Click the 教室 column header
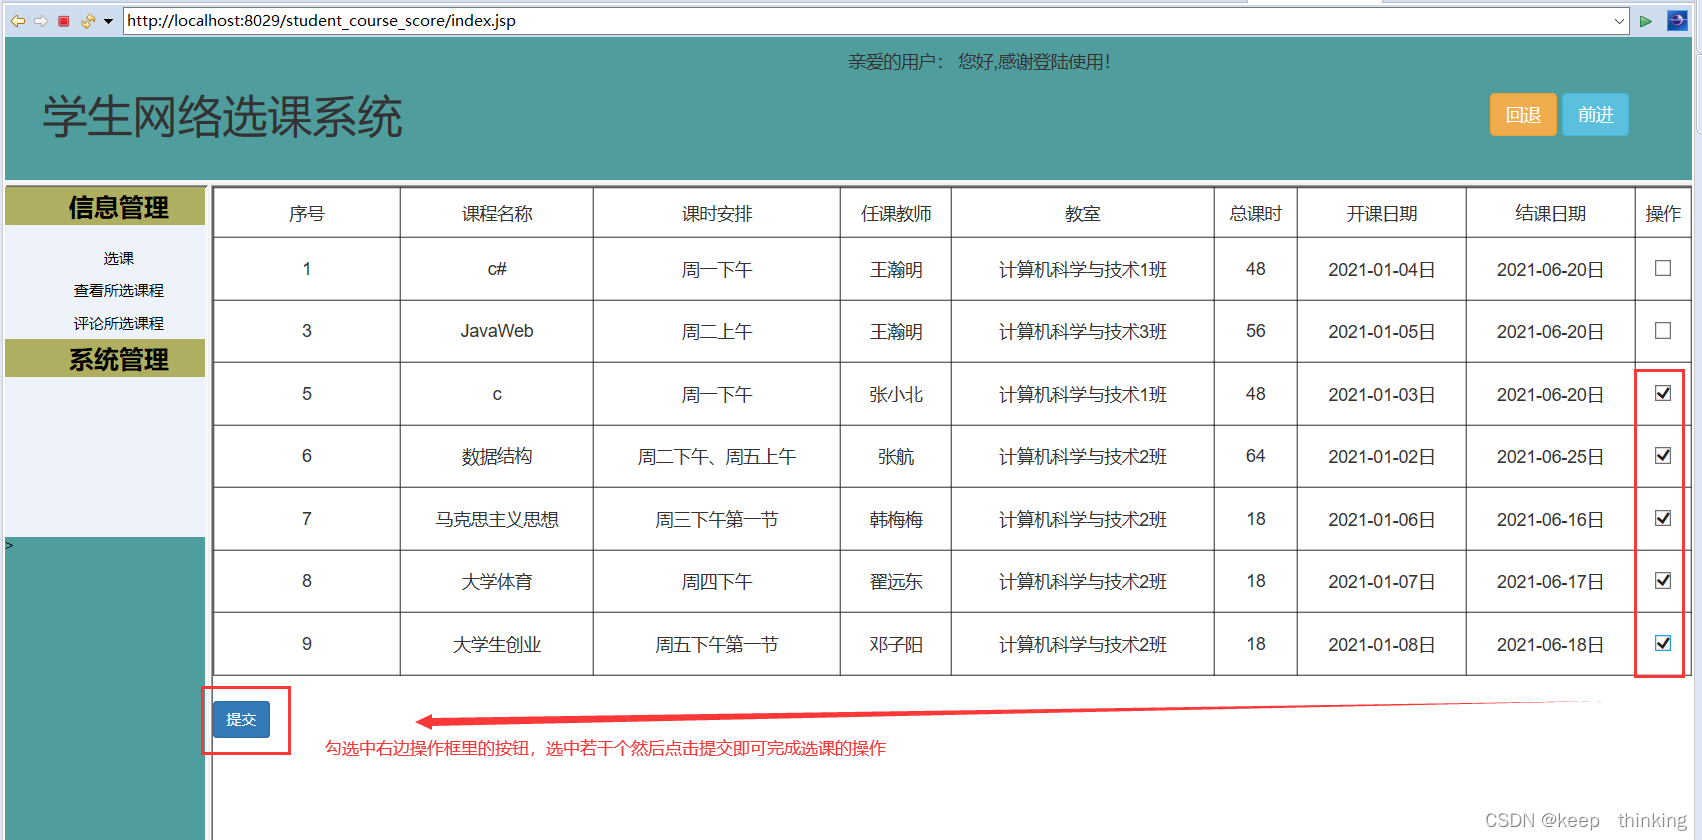This screenshot has height=840, width=1702. (1083, 213)
